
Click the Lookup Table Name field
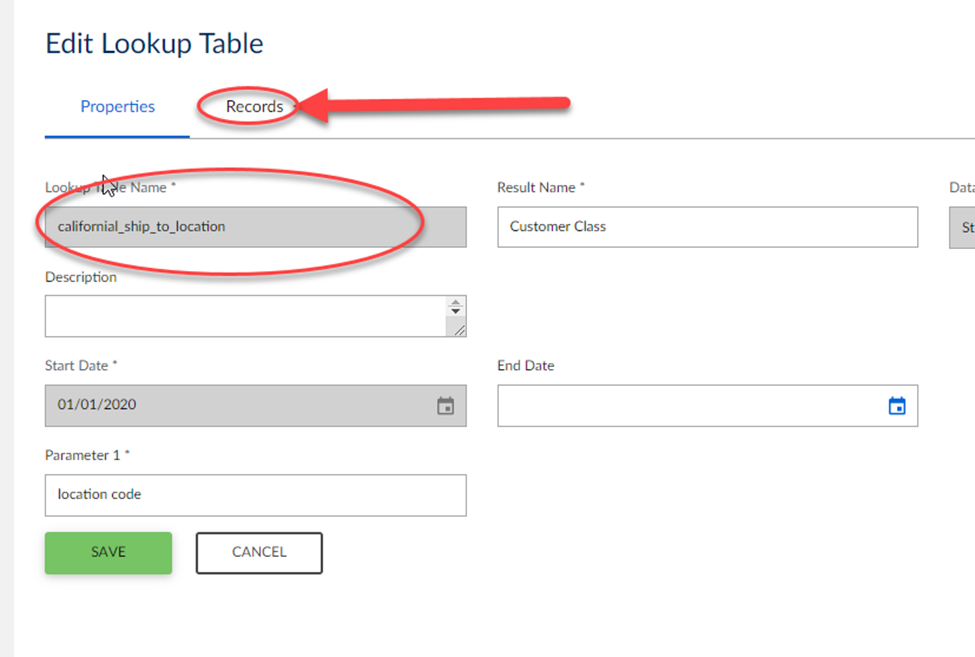(x=255, y=227)
